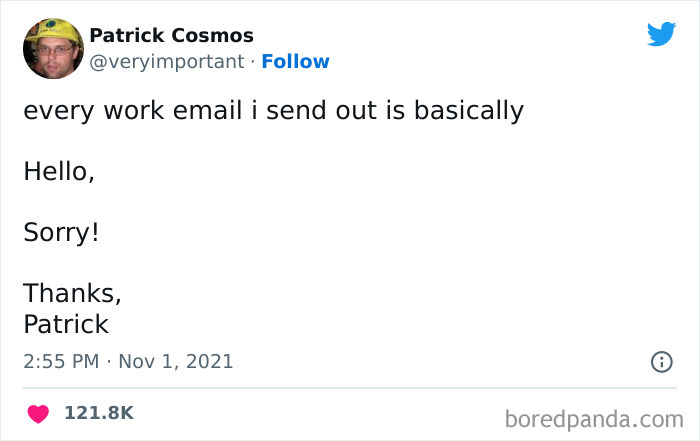Click the divider line above the likes
This screenshot has width=700, height=441.
pyautogui.click(x=349, y=388)
